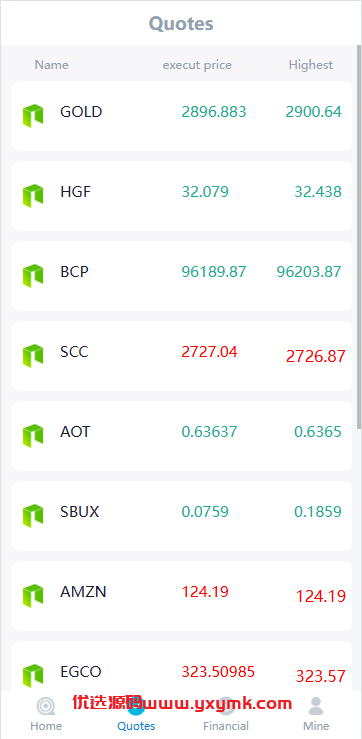Click the green icon beside AMZN
This screenshot has height=739, width=362.
click(33, 596)
